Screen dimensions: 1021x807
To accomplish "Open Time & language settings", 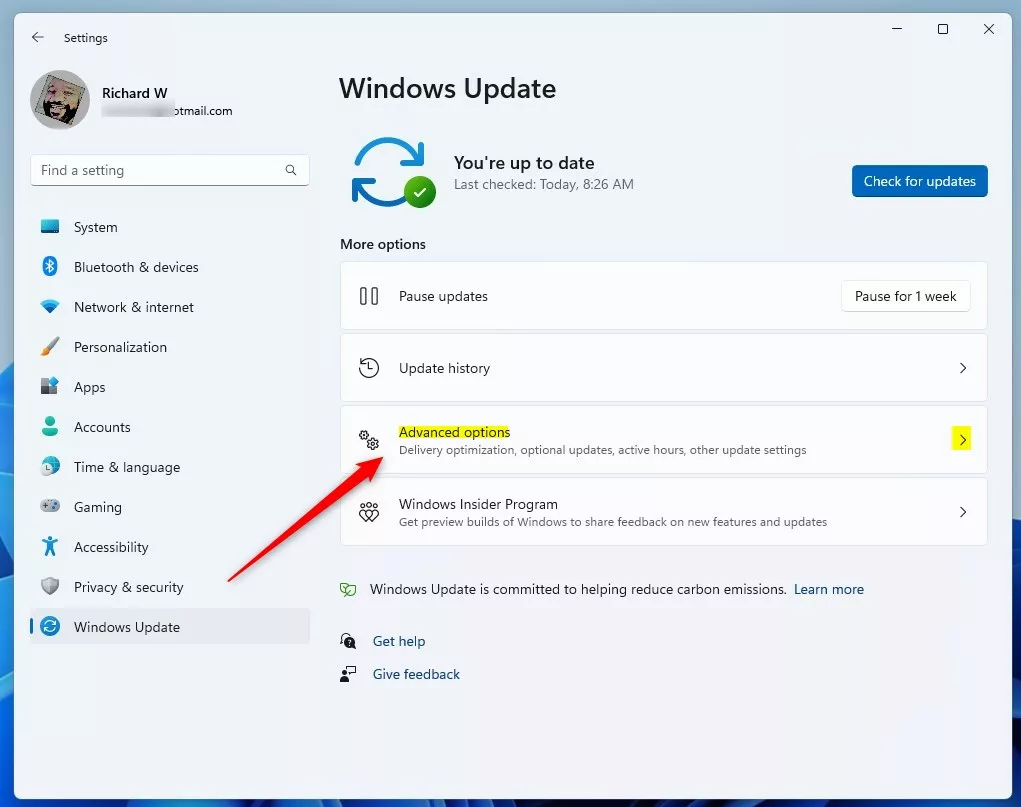I will point(126,467).
